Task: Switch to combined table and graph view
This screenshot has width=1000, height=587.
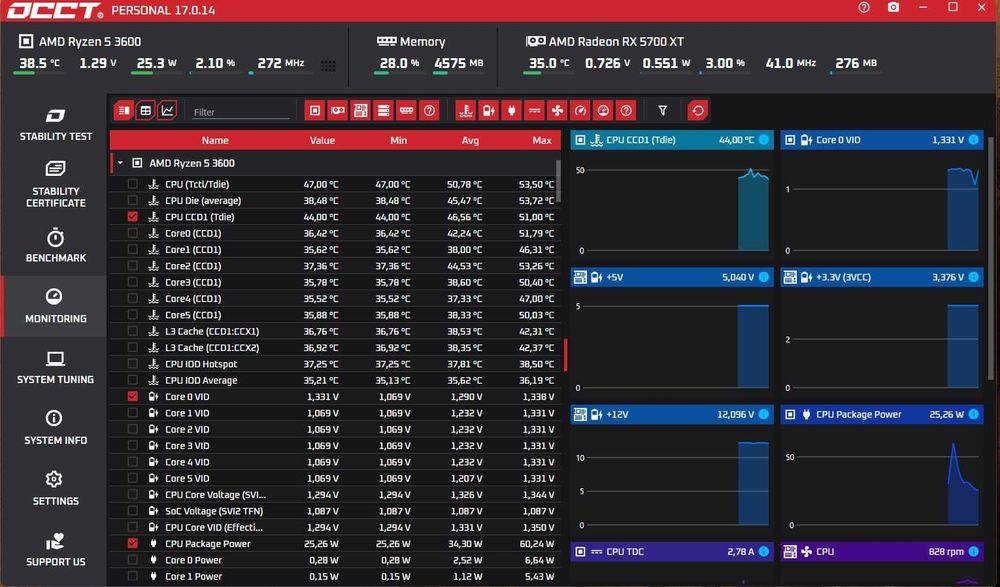Action: 124,110
